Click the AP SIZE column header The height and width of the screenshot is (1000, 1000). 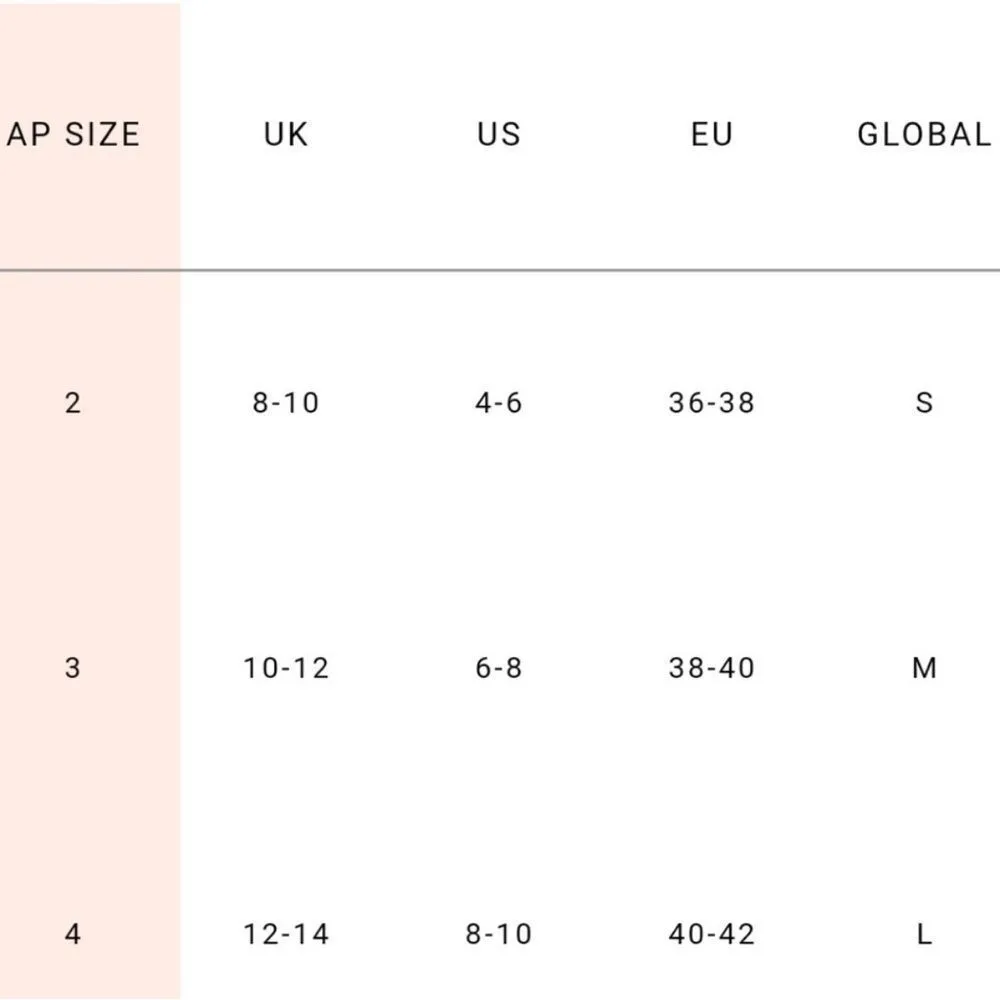(x=73, y=134)
